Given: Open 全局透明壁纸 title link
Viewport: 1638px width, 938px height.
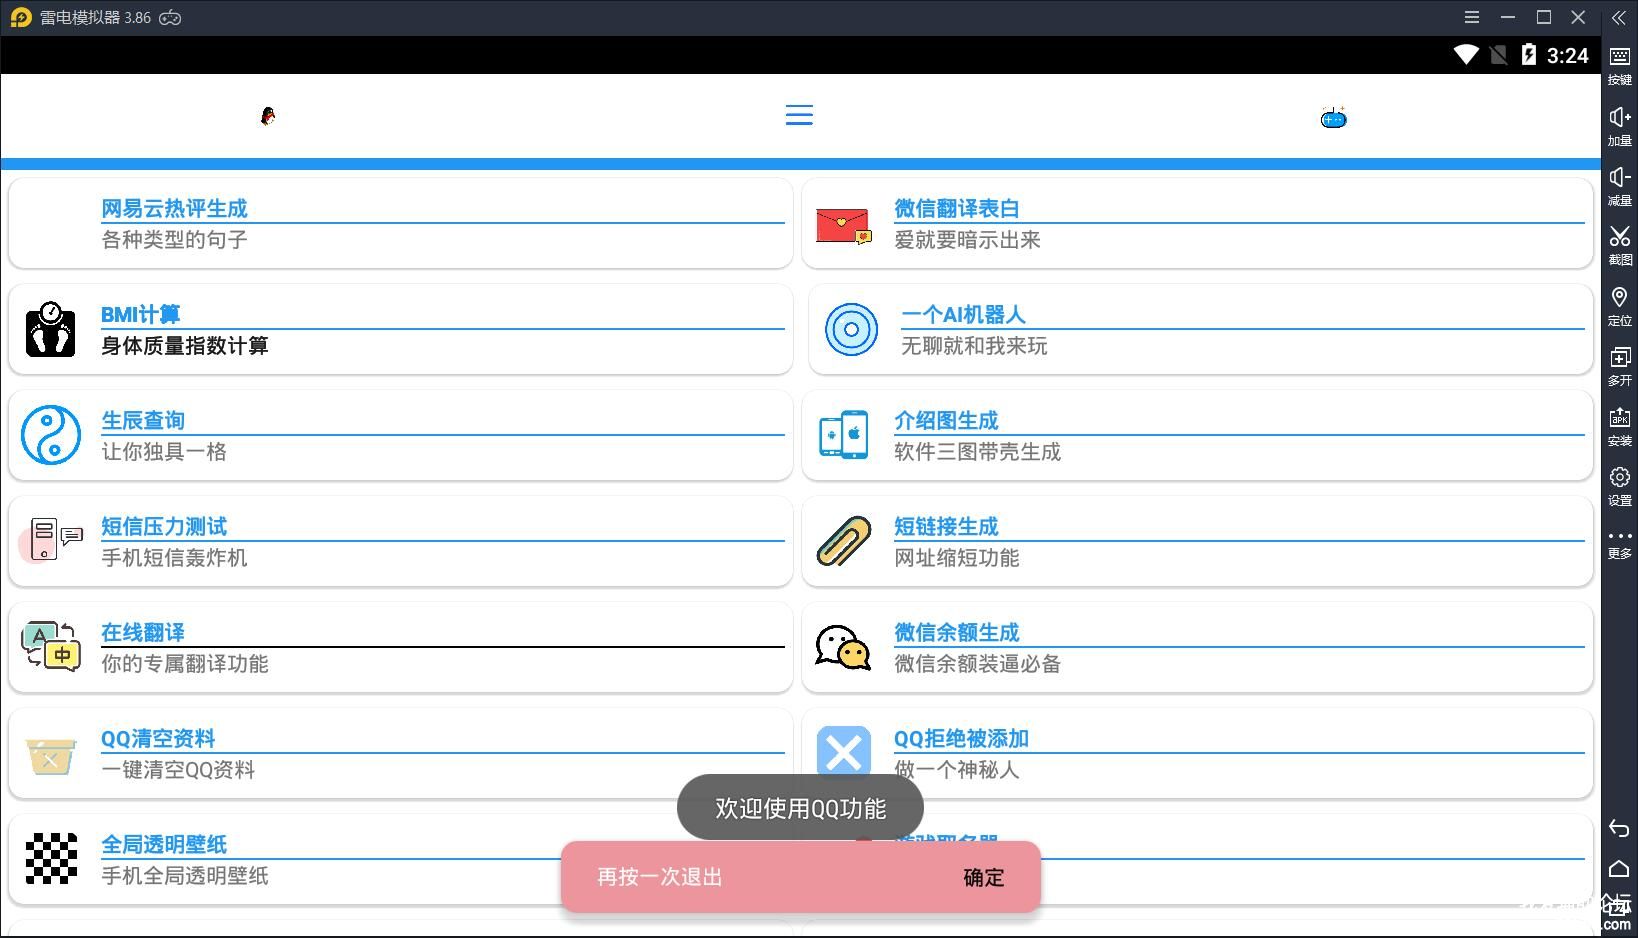Looking at the screenshot, I should [164, 844].
